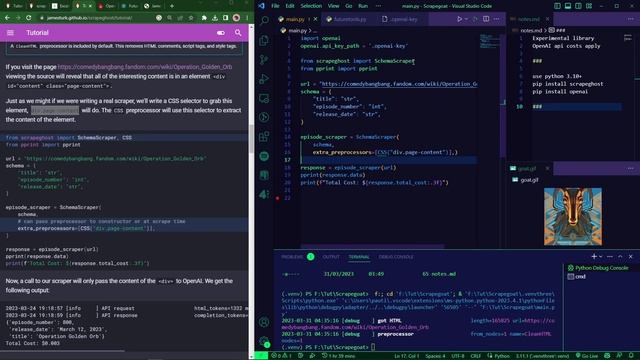Bookmark the page with the star icon

(191, 18)
